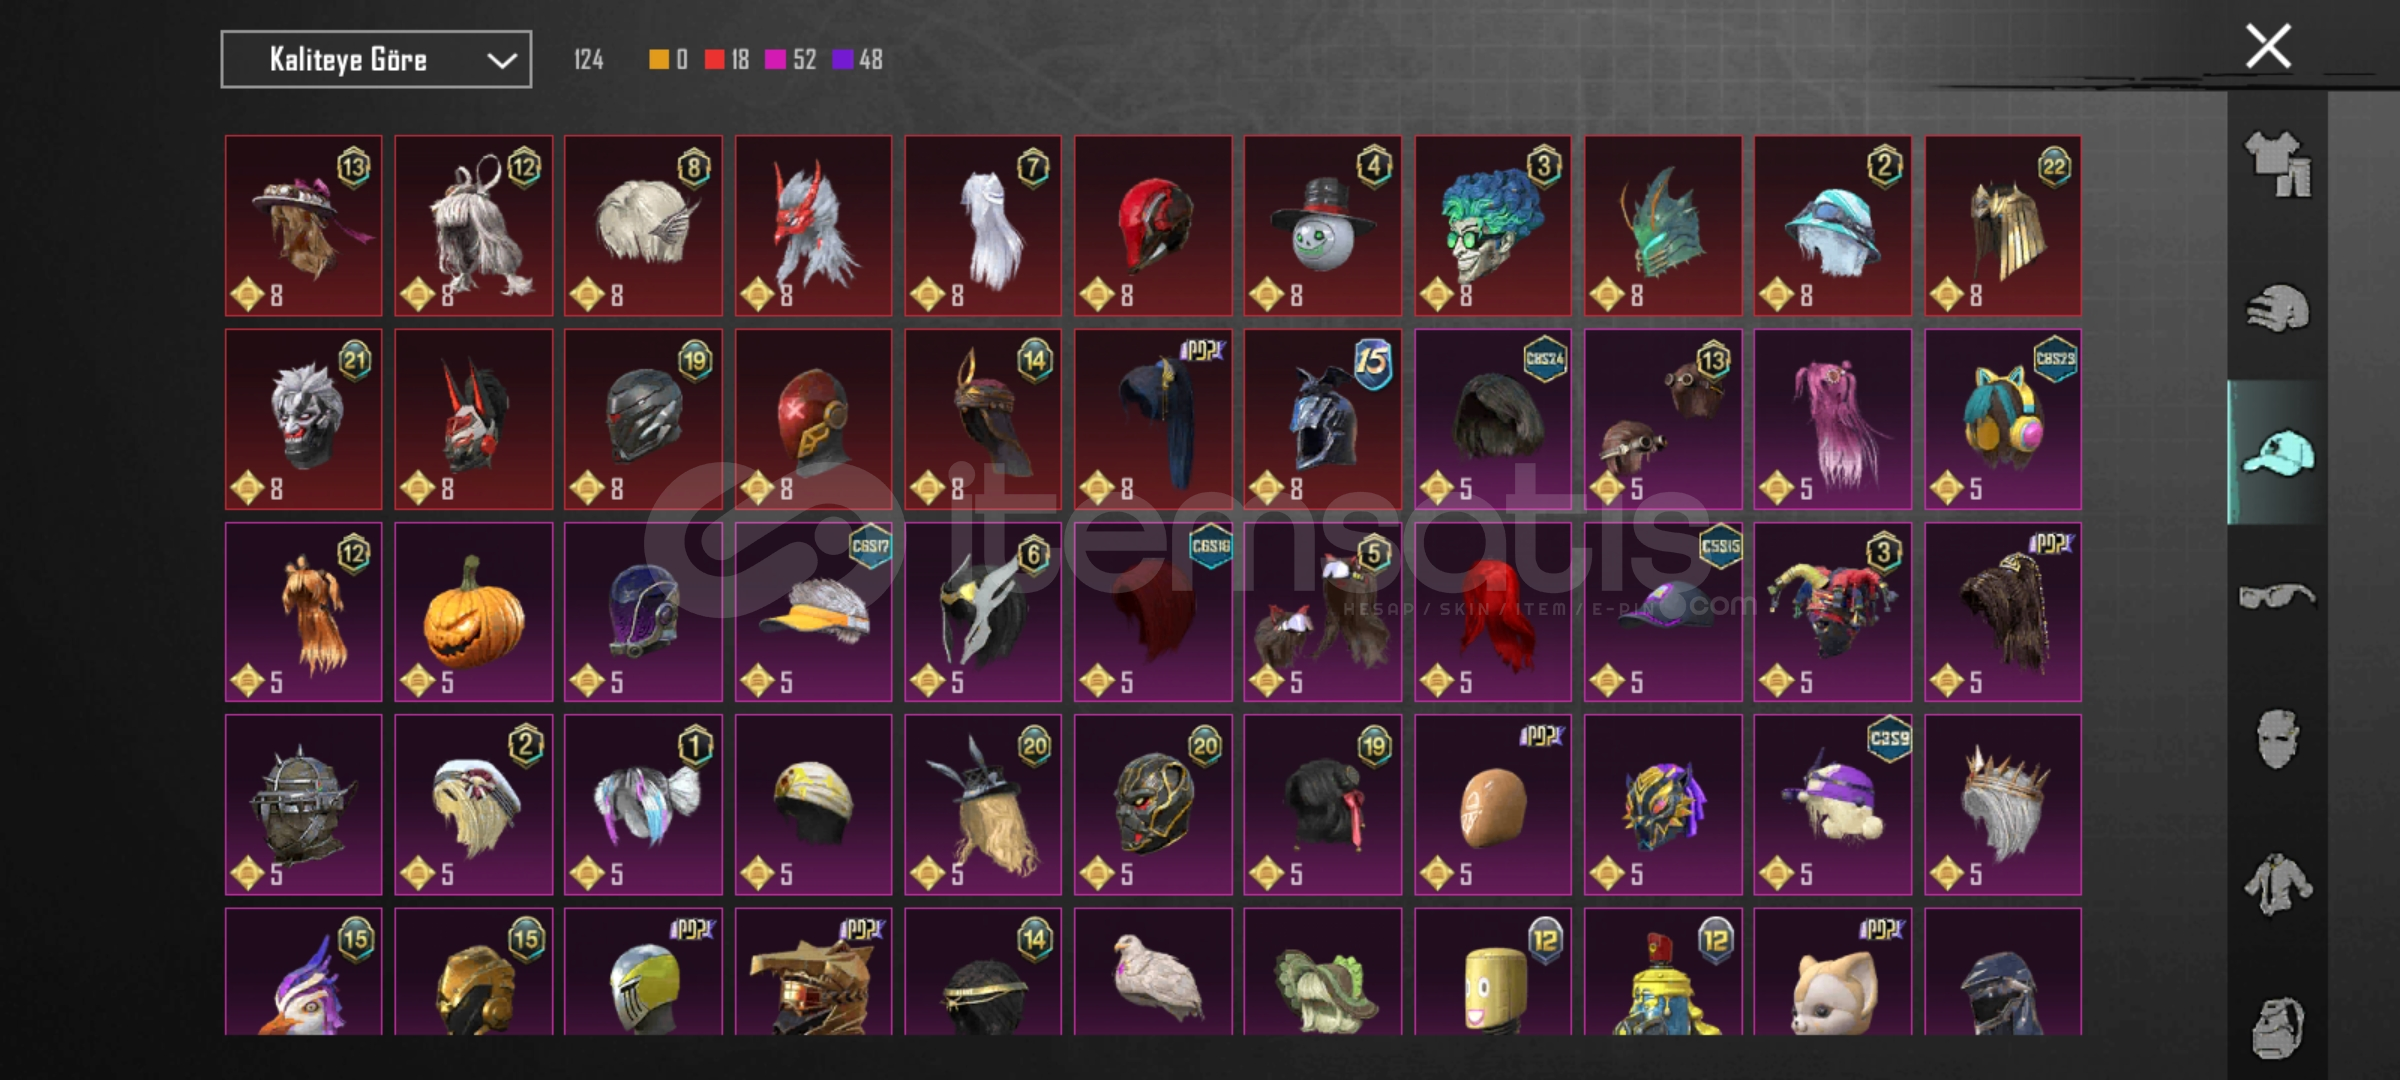
Task: Close the inventory with the X
Action: (2268, 47)
